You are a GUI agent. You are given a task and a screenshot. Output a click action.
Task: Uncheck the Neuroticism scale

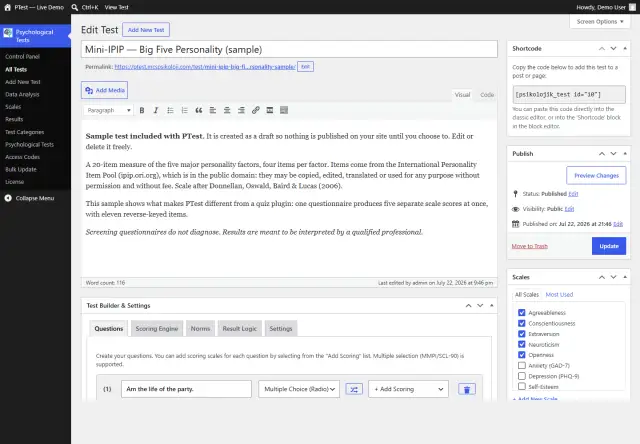coord(522,344)
